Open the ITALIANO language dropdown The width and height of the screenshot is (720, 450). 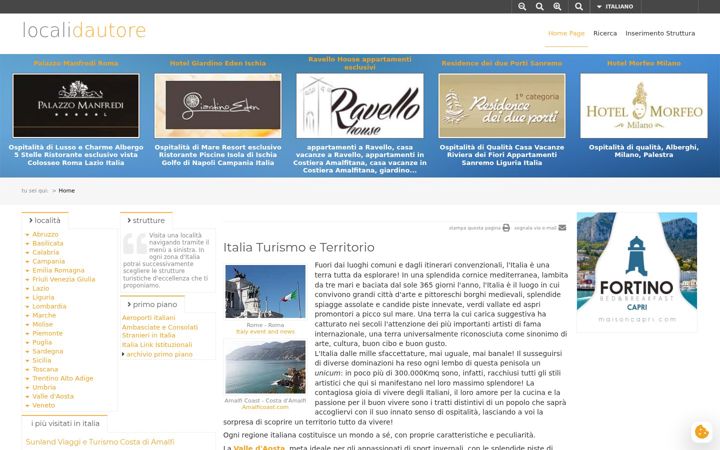pyautogui.click(x=615, y=6)
